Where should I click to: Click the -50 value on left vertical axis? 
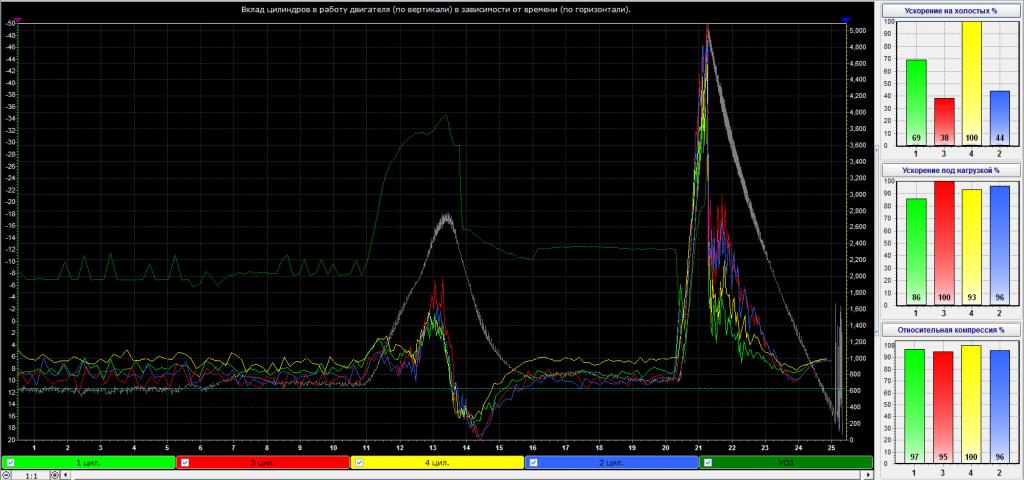click(10, 24)
